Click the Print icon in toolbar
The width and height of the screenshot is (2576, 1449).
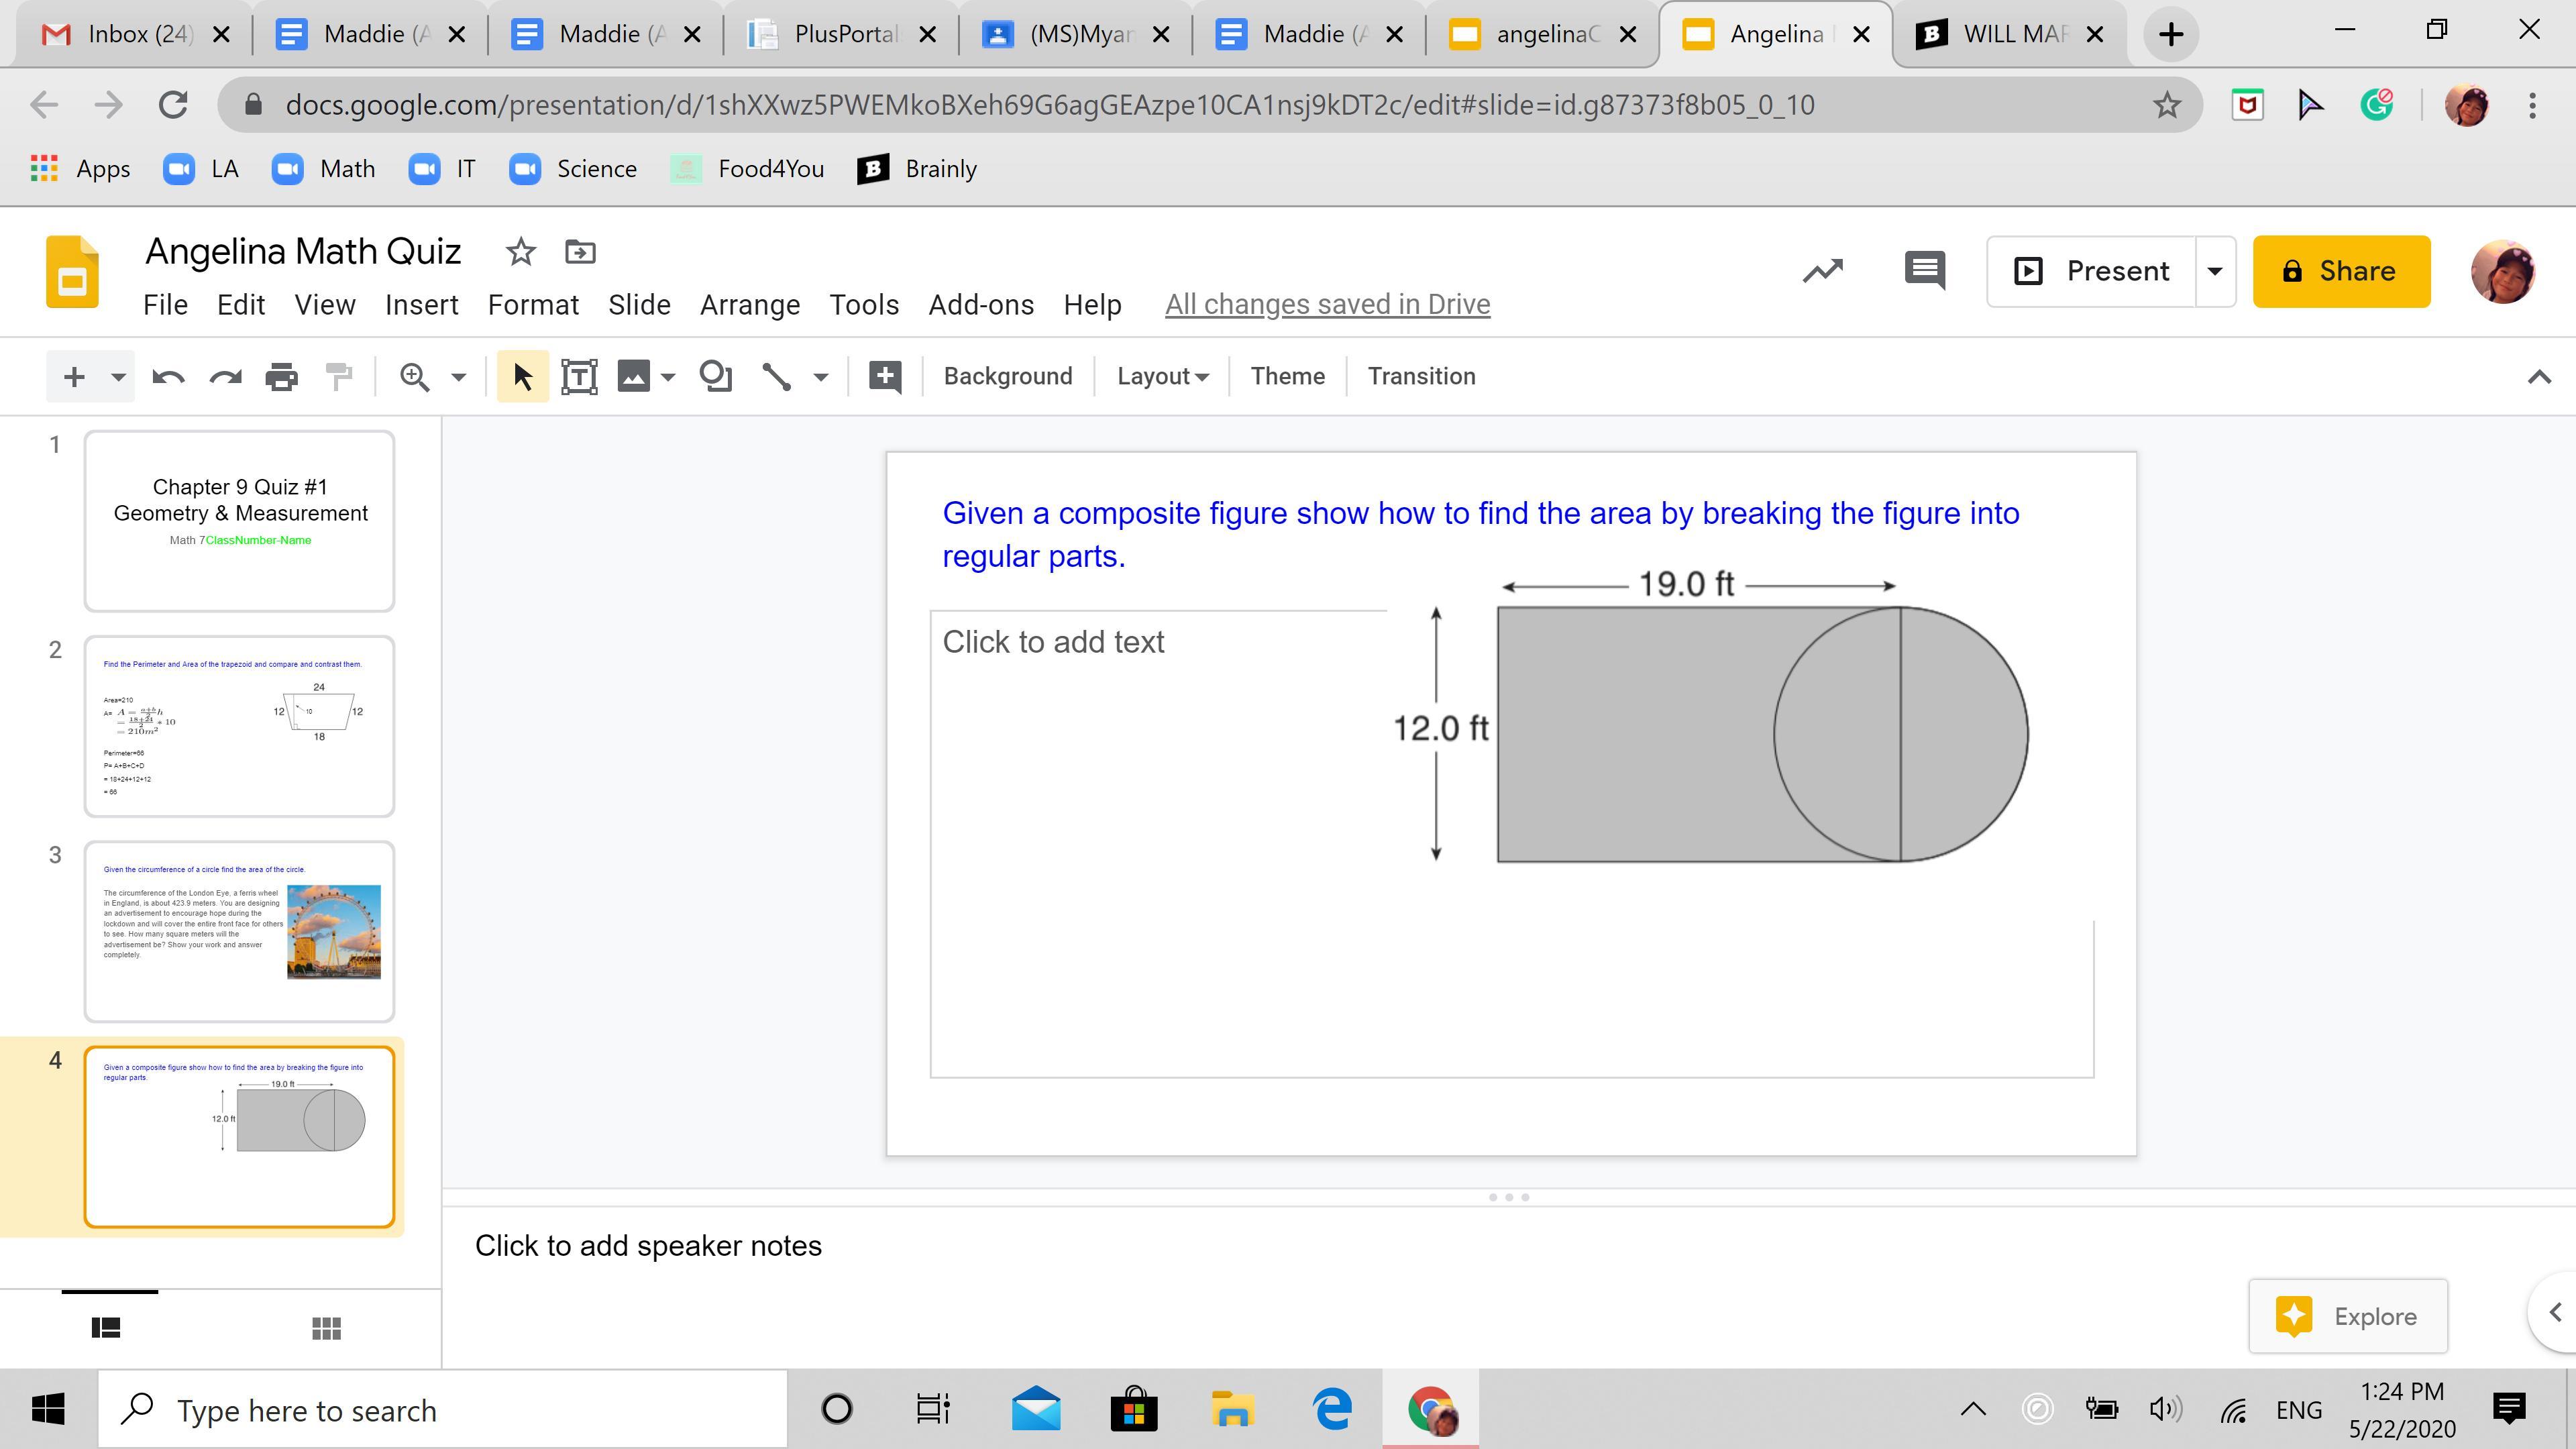[x=282, y=377]
